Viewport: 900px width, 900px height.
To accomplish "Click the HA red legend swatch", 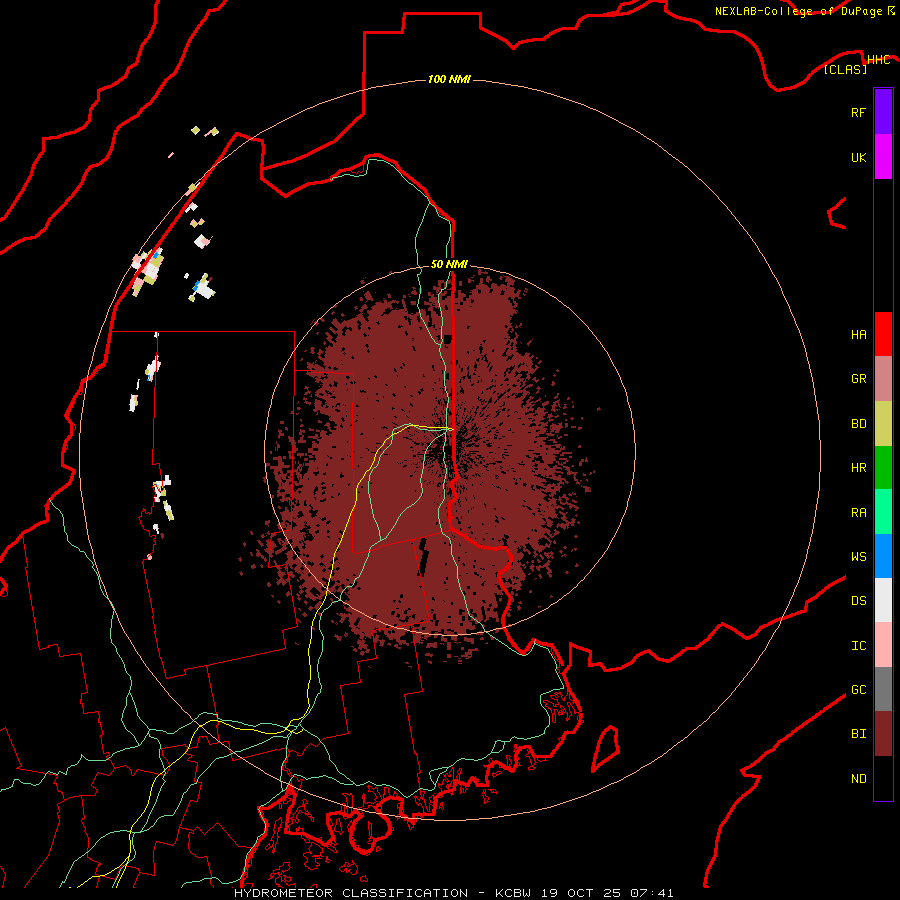I will point(883,334).
